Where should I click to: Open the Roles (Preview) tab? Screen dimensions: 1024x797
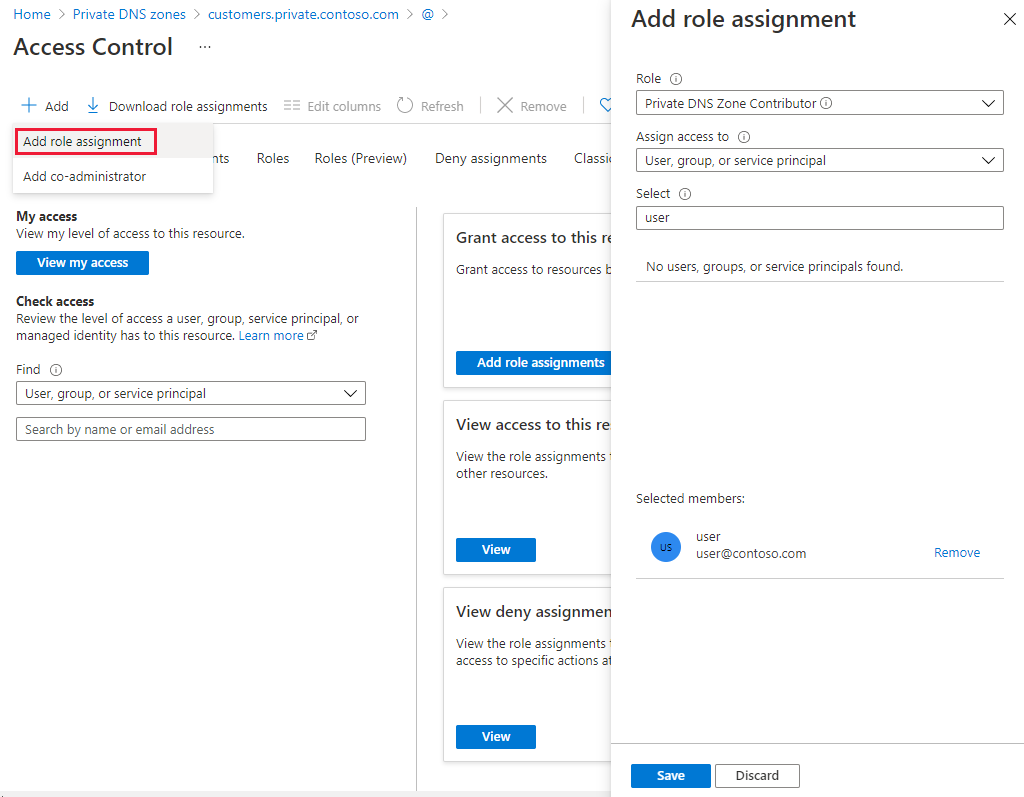pos(360,158)
